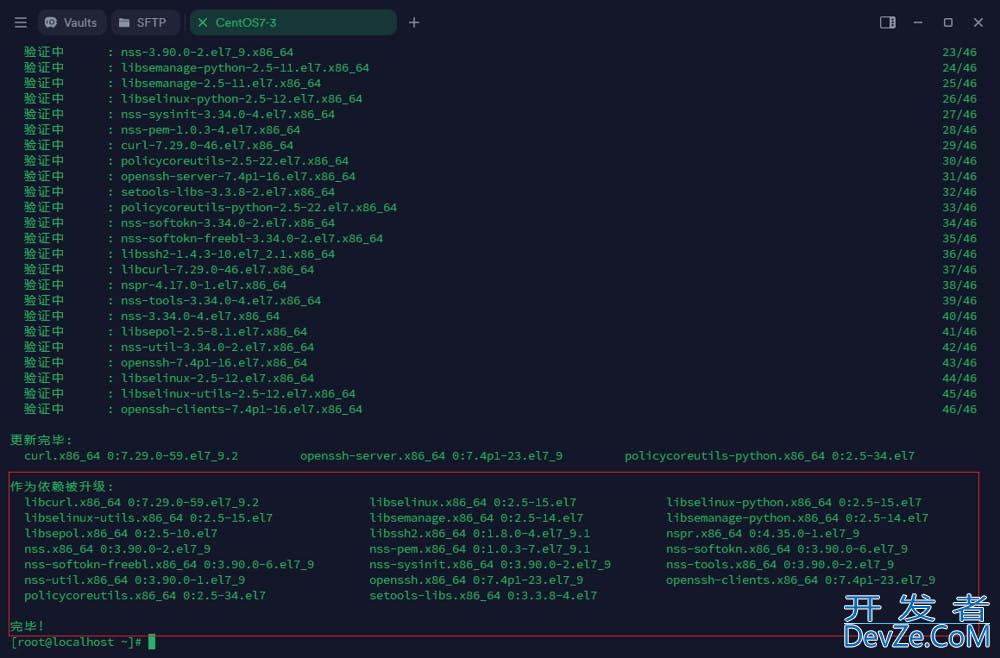Select the CentOS7-3 session tab
The width and height of the screenshot is (1000, 658).
[293, 22]
